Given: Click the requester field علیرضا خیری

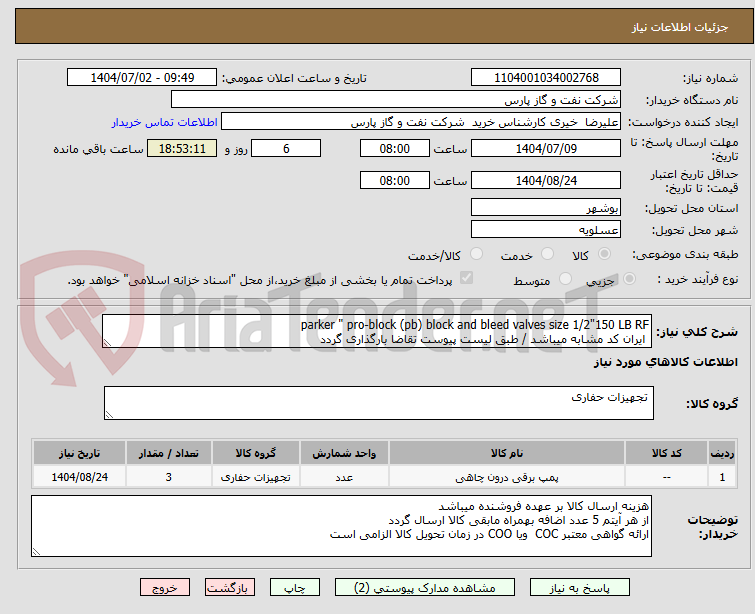Looking at the screenshot, I should pyautogui.click(x=421, y=122).
